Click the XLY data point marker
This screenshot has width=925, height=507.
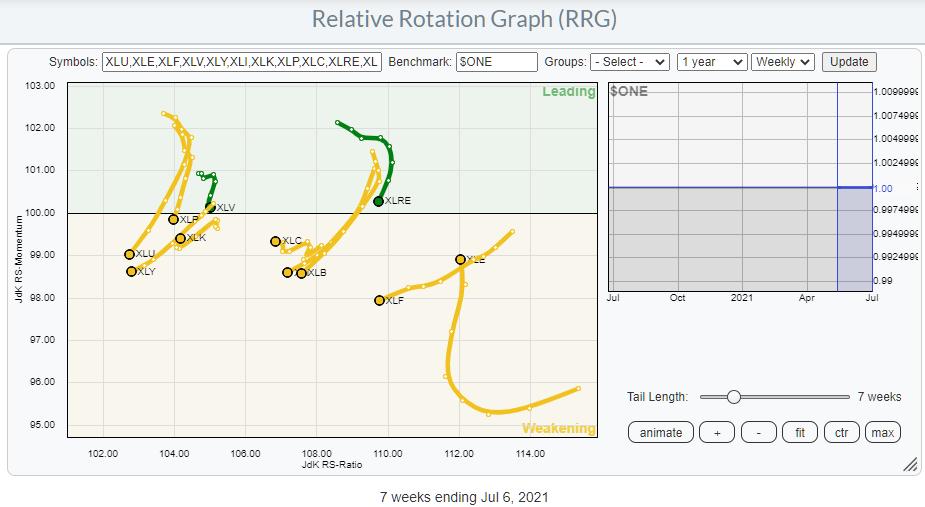pos(132,271)
